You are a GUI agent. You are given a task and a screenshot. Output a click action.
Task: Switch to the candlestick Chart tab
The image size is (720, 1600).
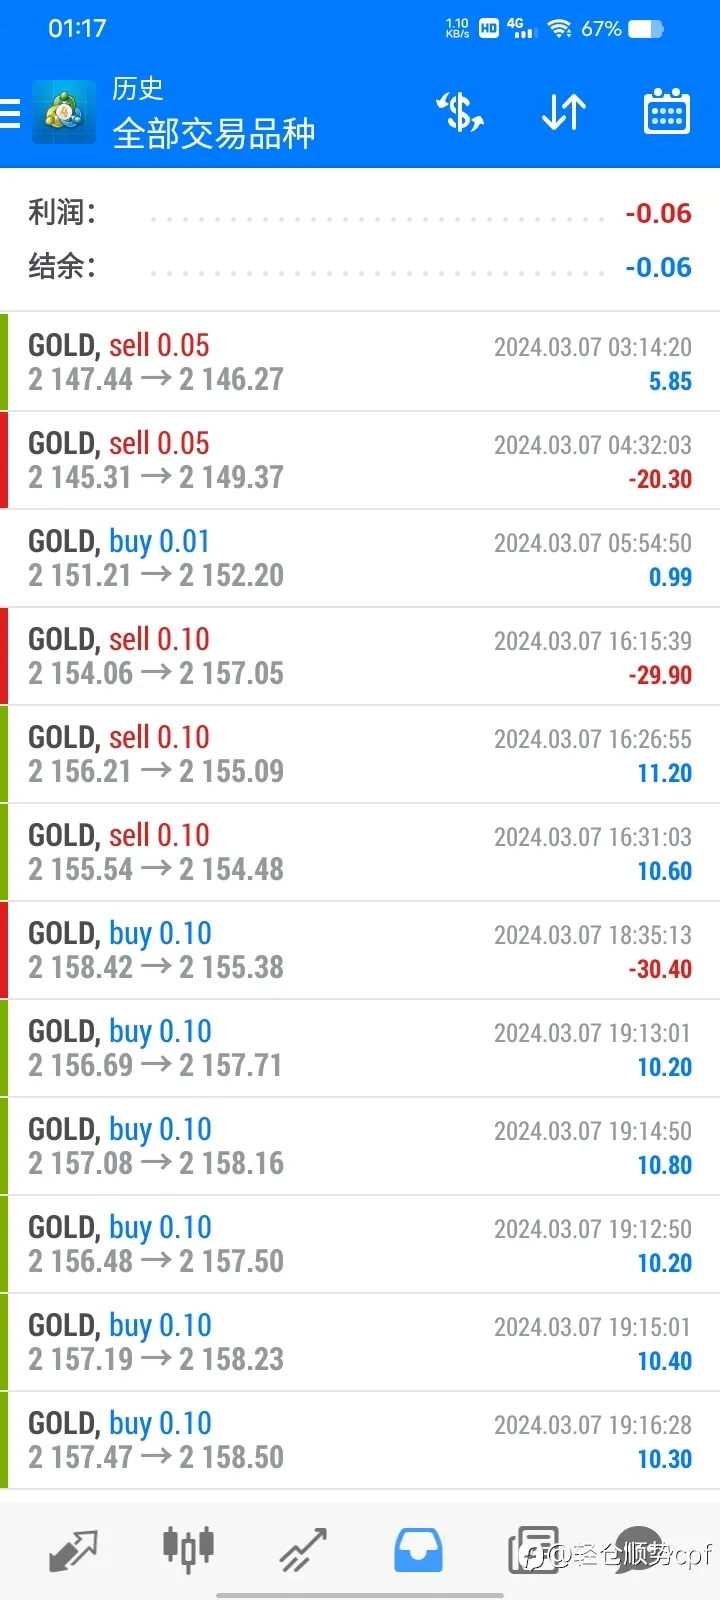pyautogui.click(x=188, y=1548)
